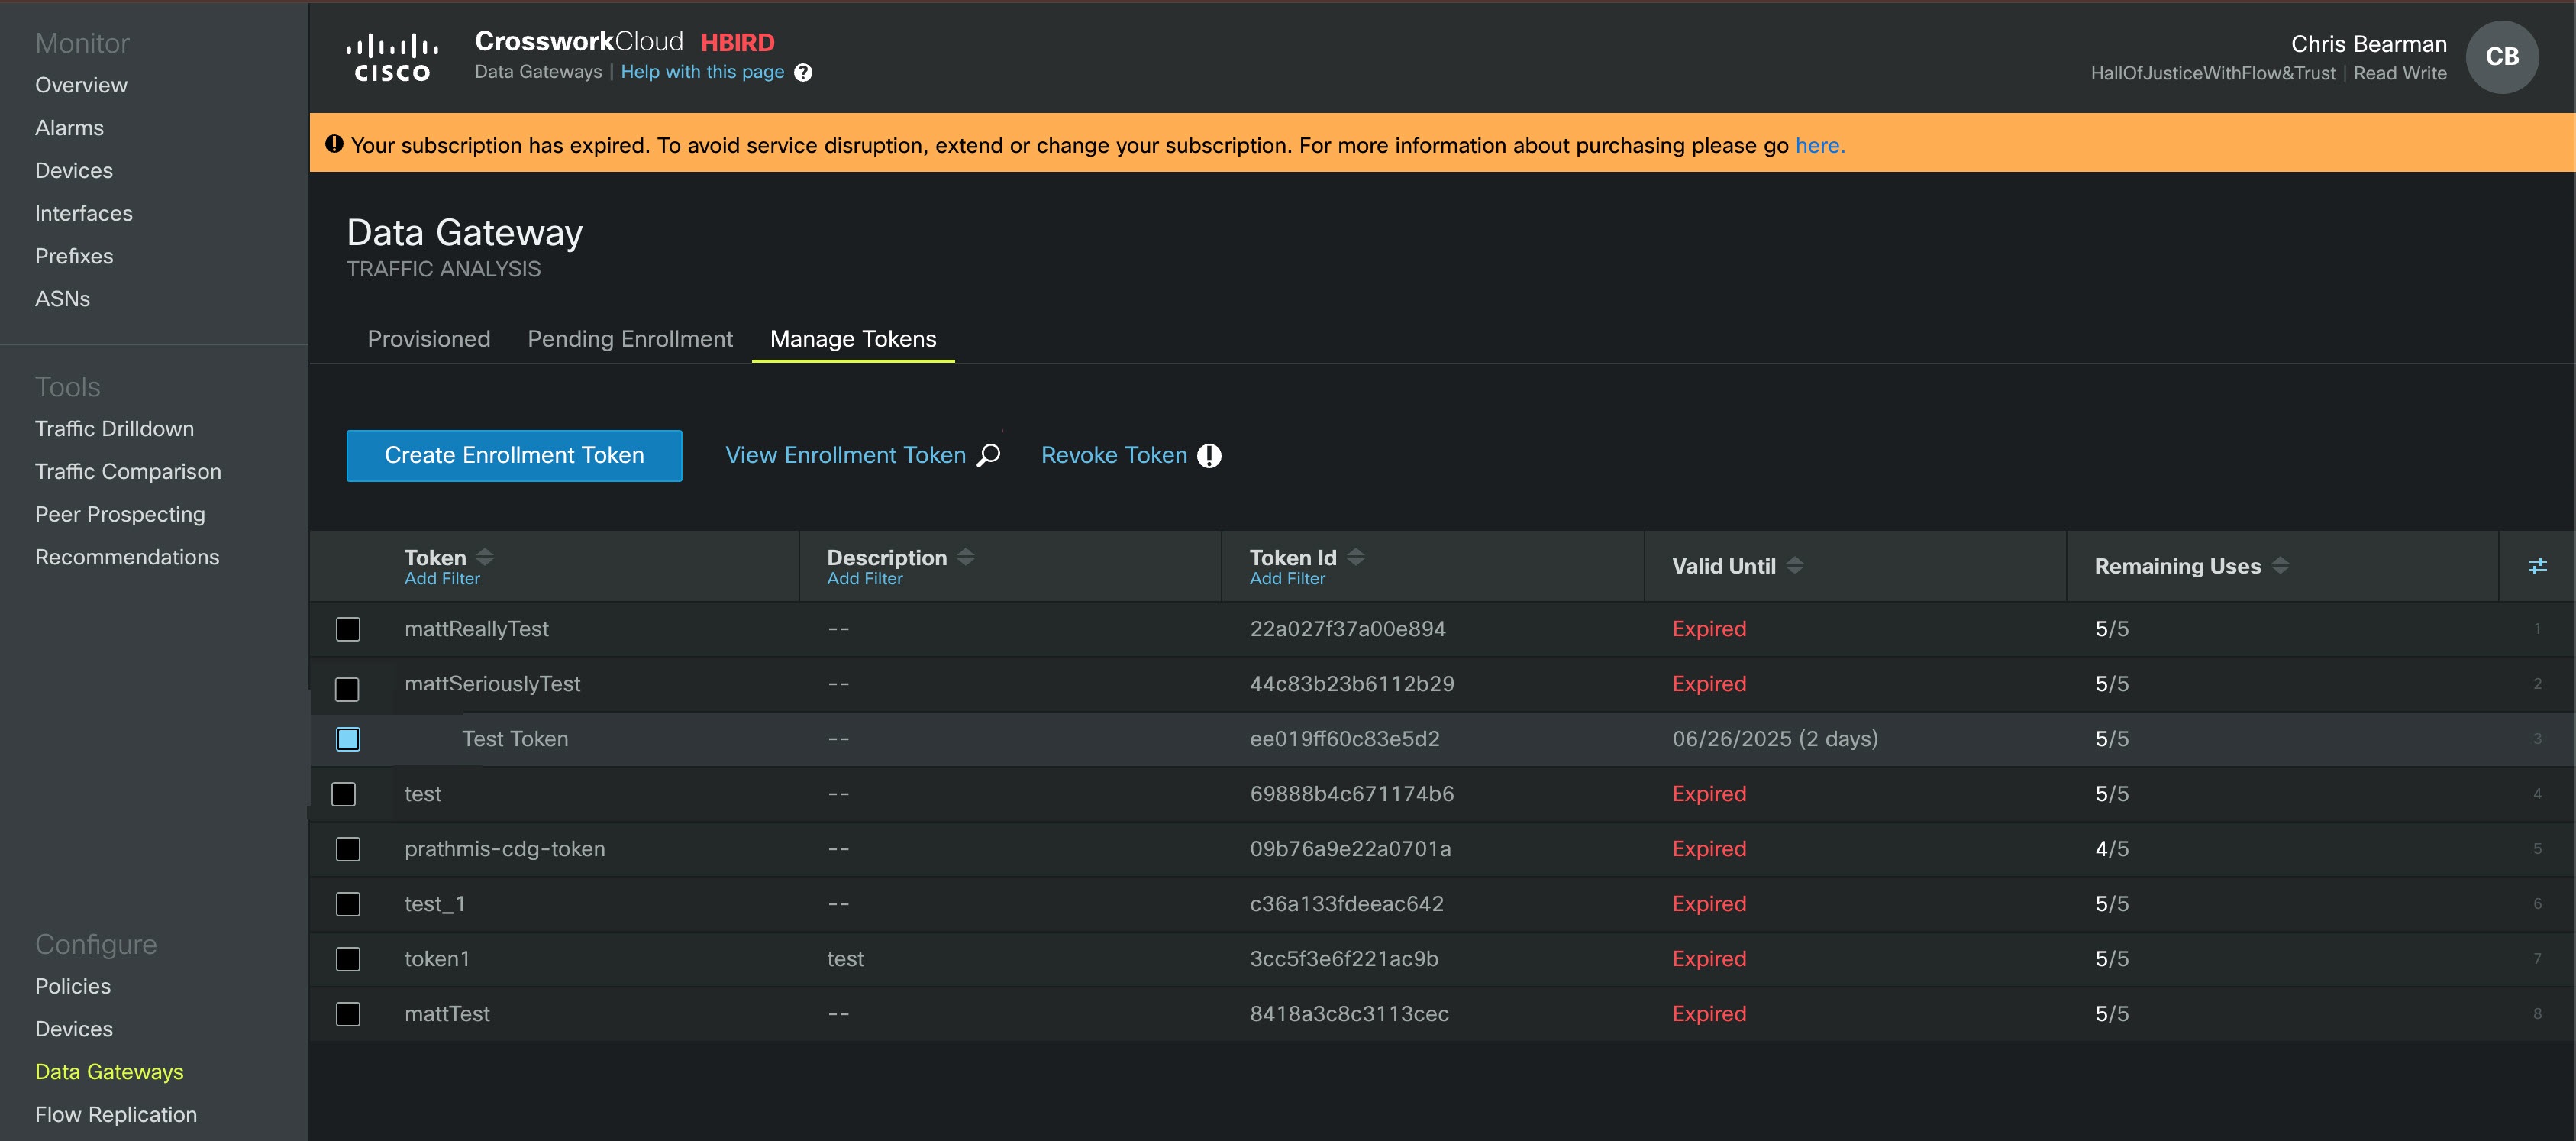This screenshot has width=2576, height=1141.
Task: Uncheck the Test Token checkbox
Action: [x=348, y=739]
